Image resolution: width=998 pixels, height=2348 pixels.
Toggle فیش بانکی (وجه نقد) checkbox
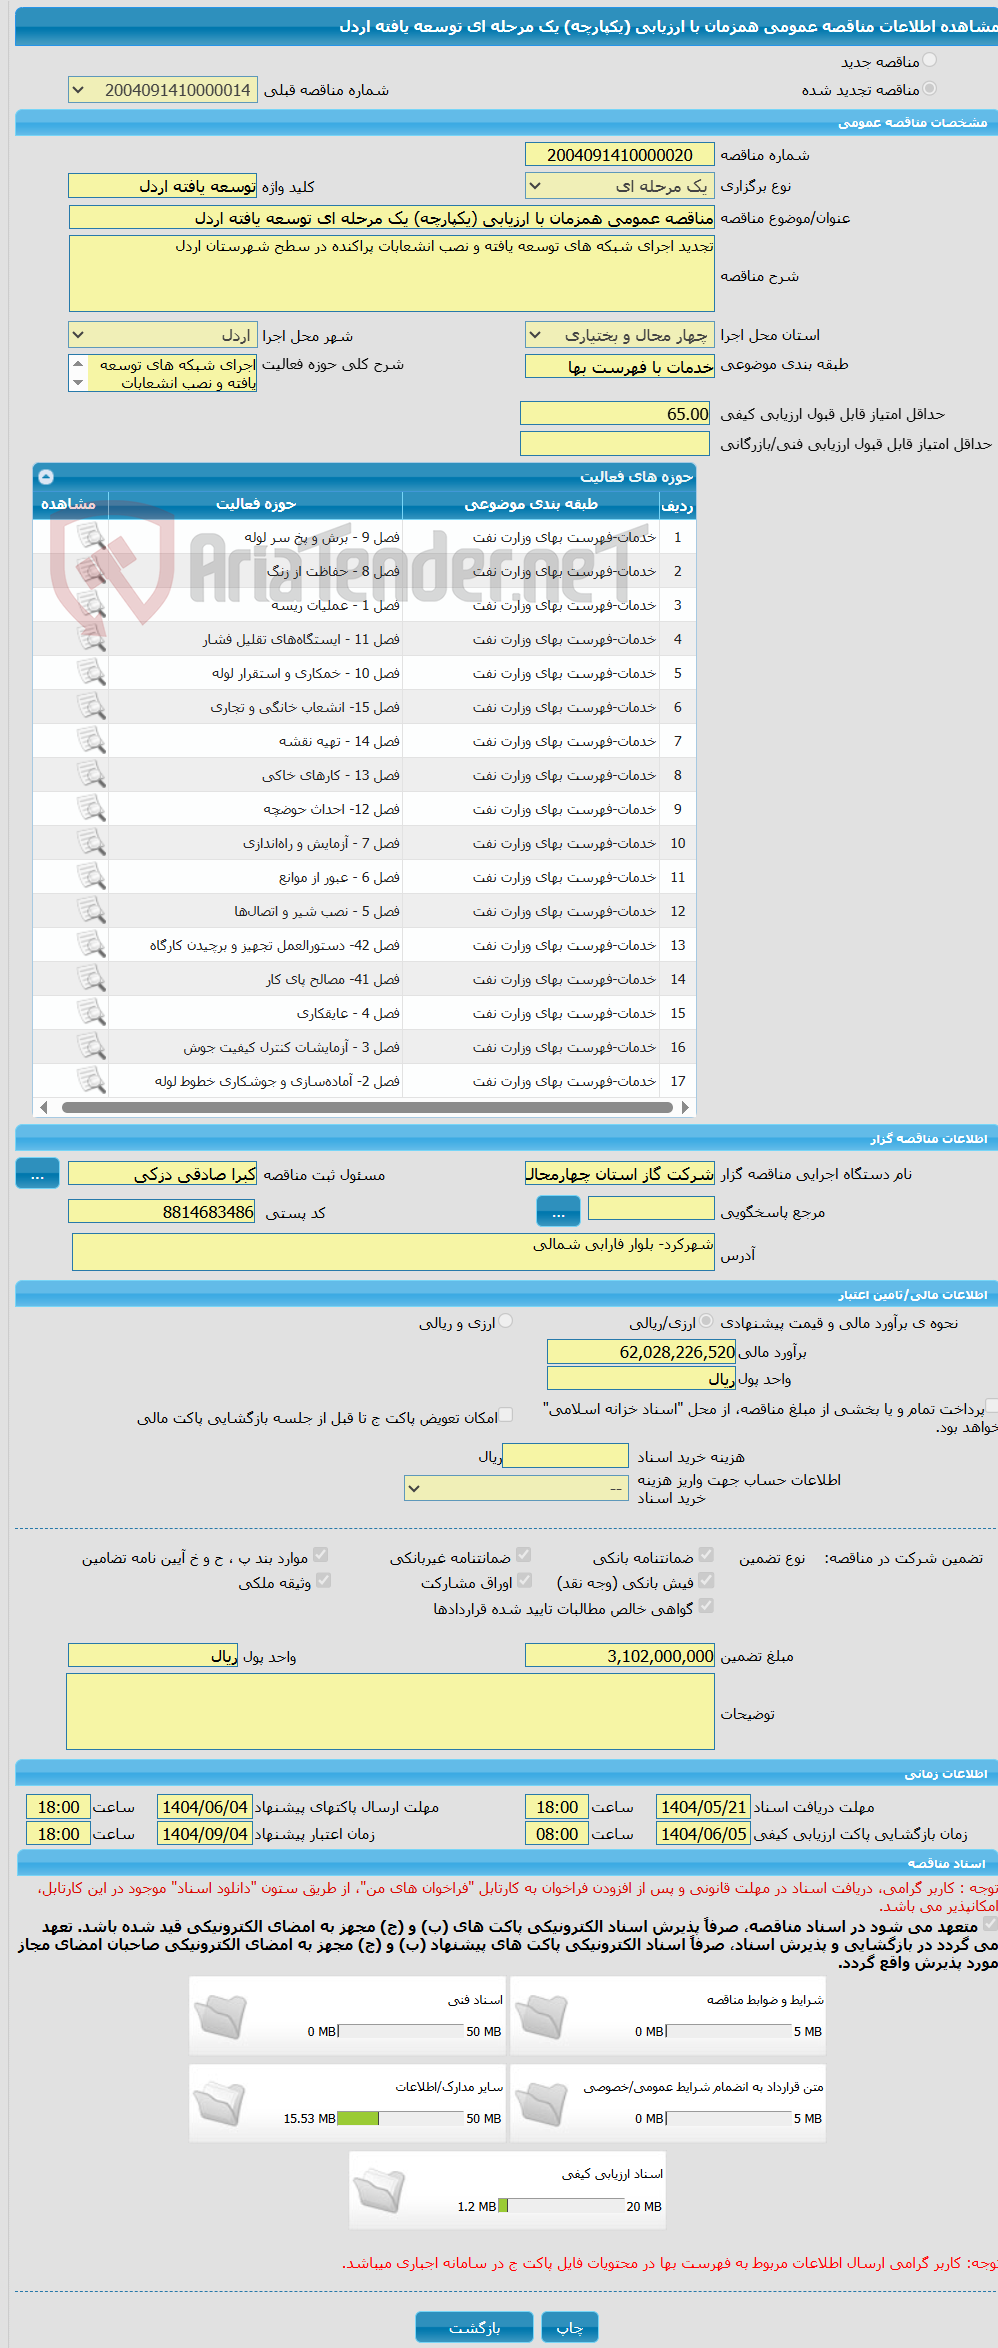(706, 1580)
